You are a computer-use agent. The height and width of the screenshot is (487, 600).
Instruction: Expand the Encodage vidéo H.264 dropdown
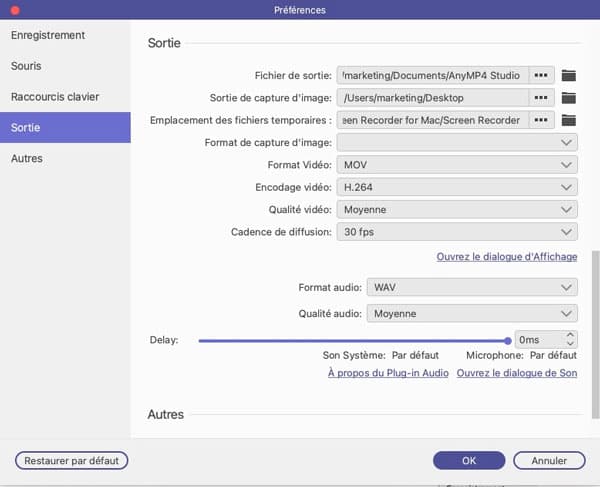[457, 188]
